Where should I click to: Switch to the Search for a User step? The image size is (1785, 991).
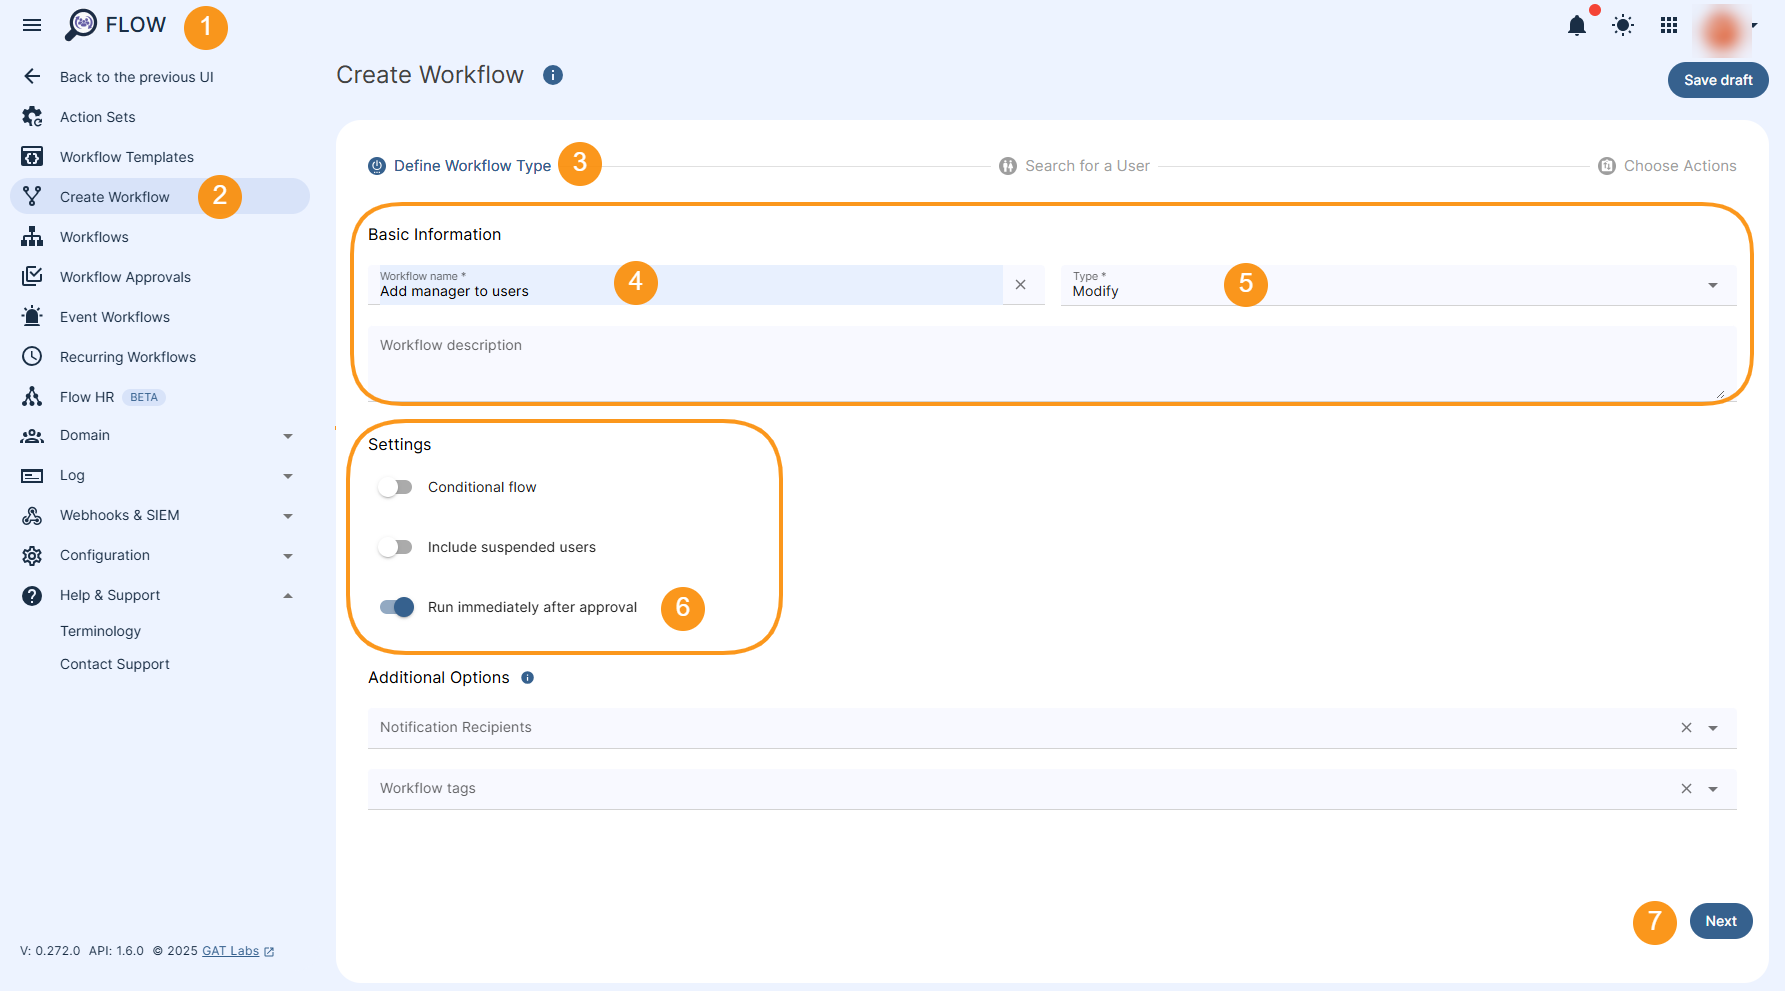point(1087,165)
